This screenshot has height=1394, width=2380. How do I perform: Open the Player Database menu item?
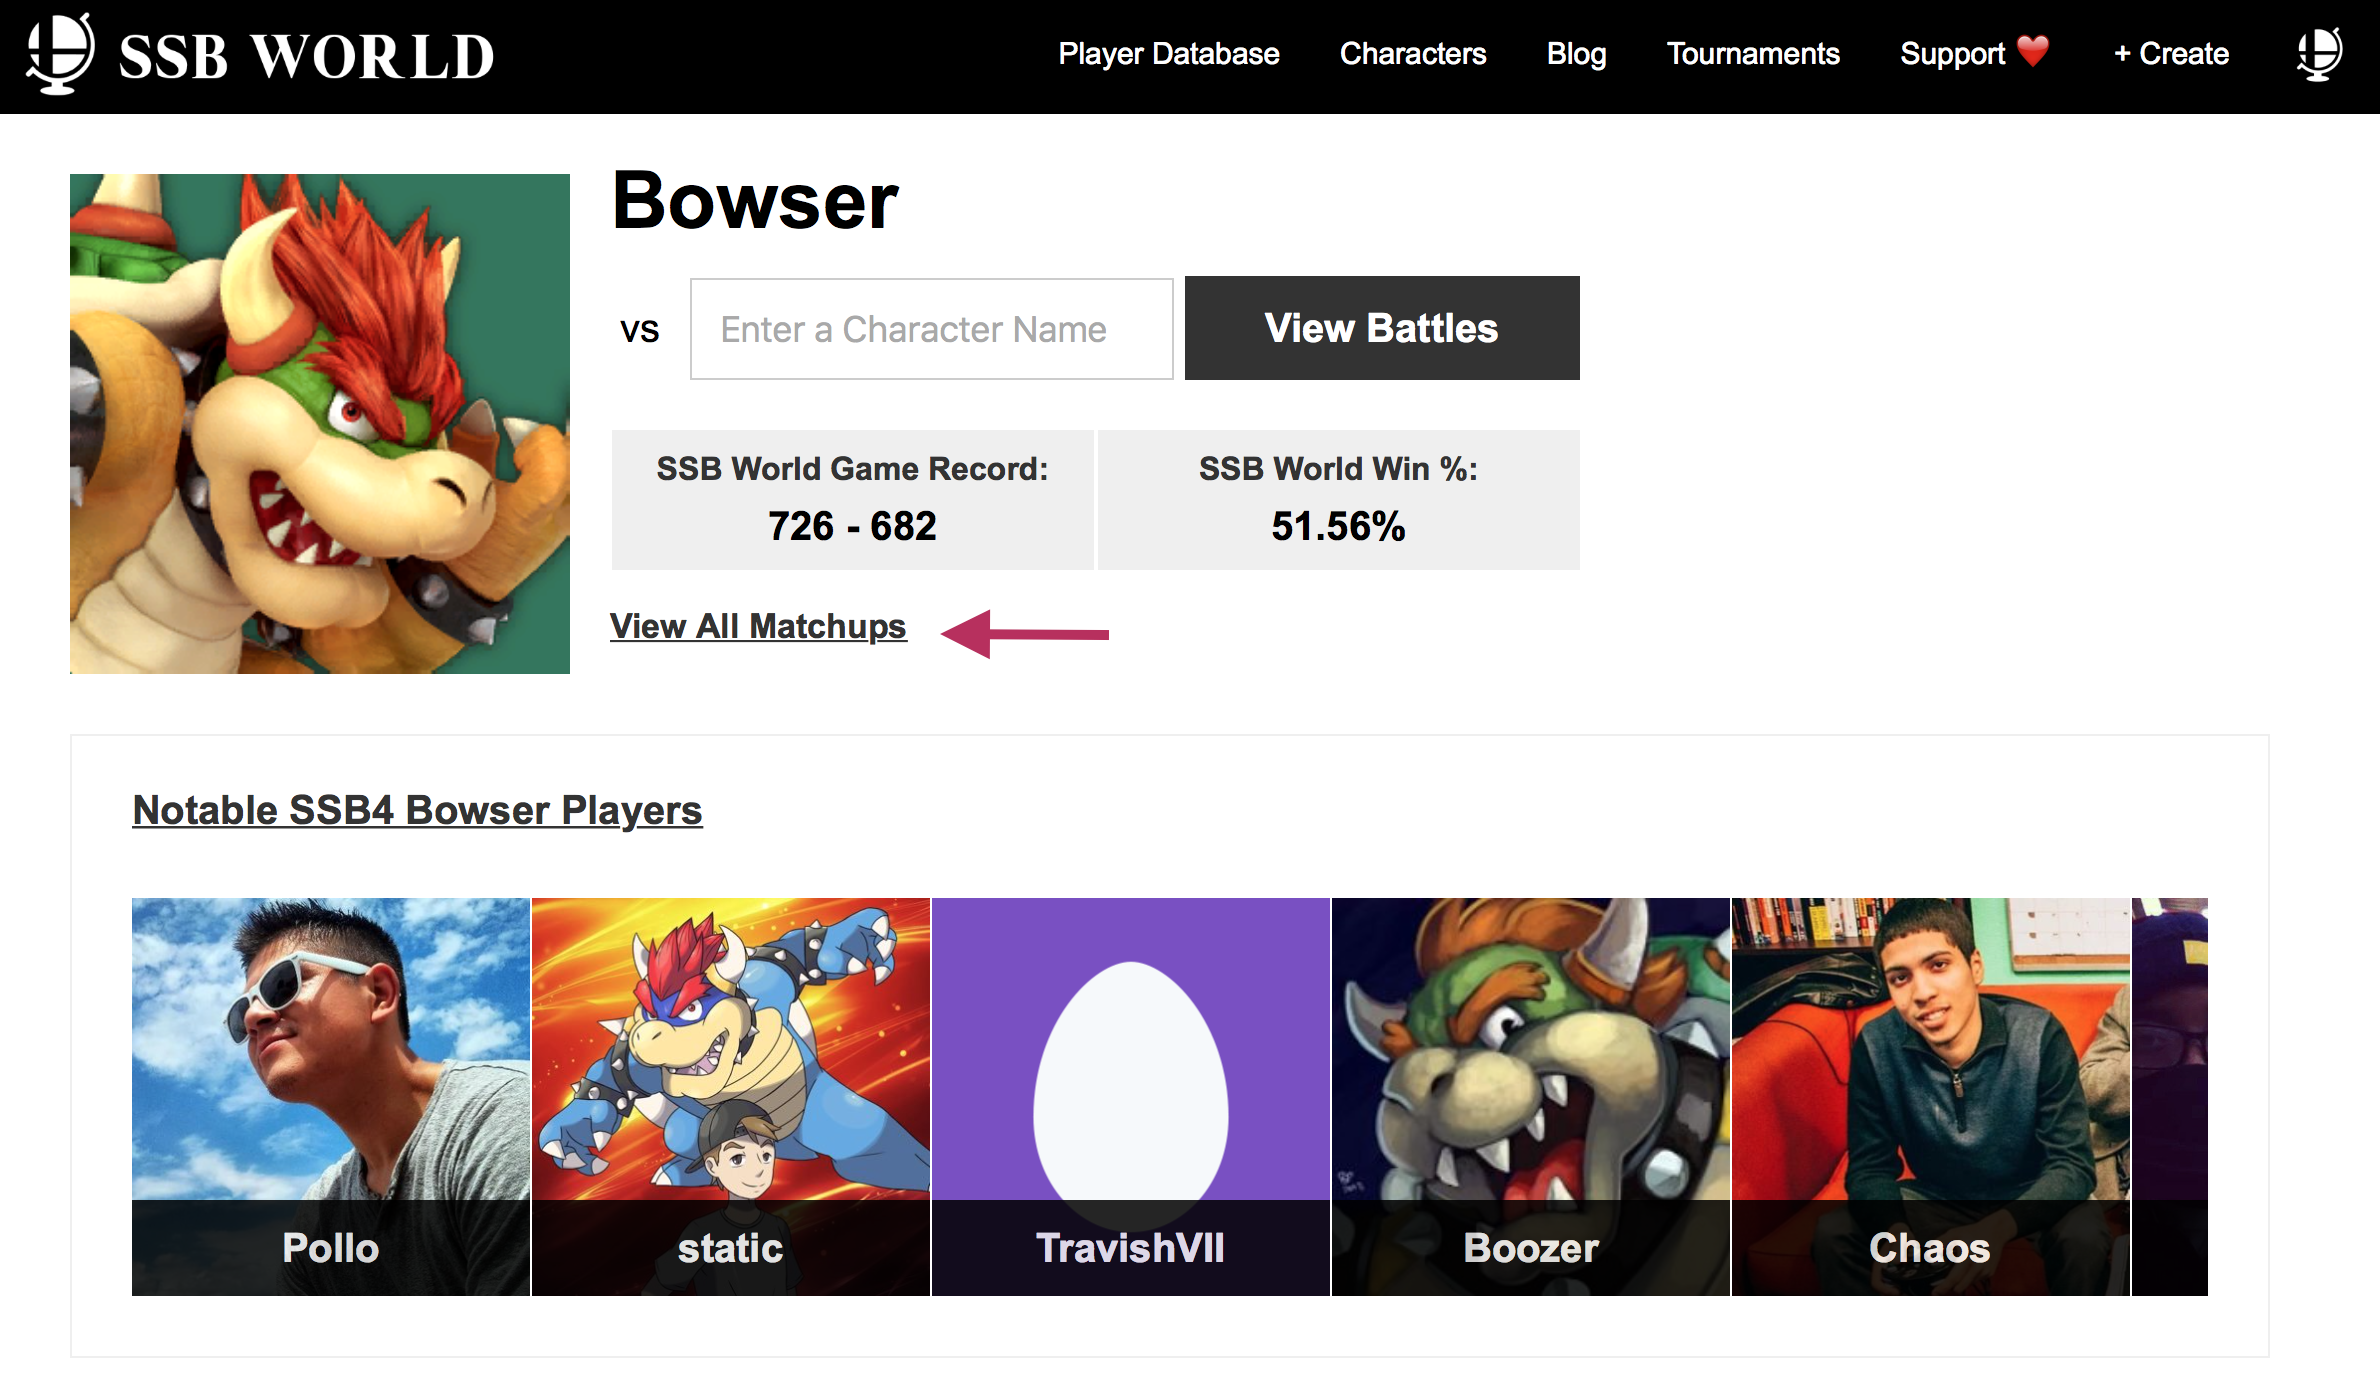[x=1169, y=53]
